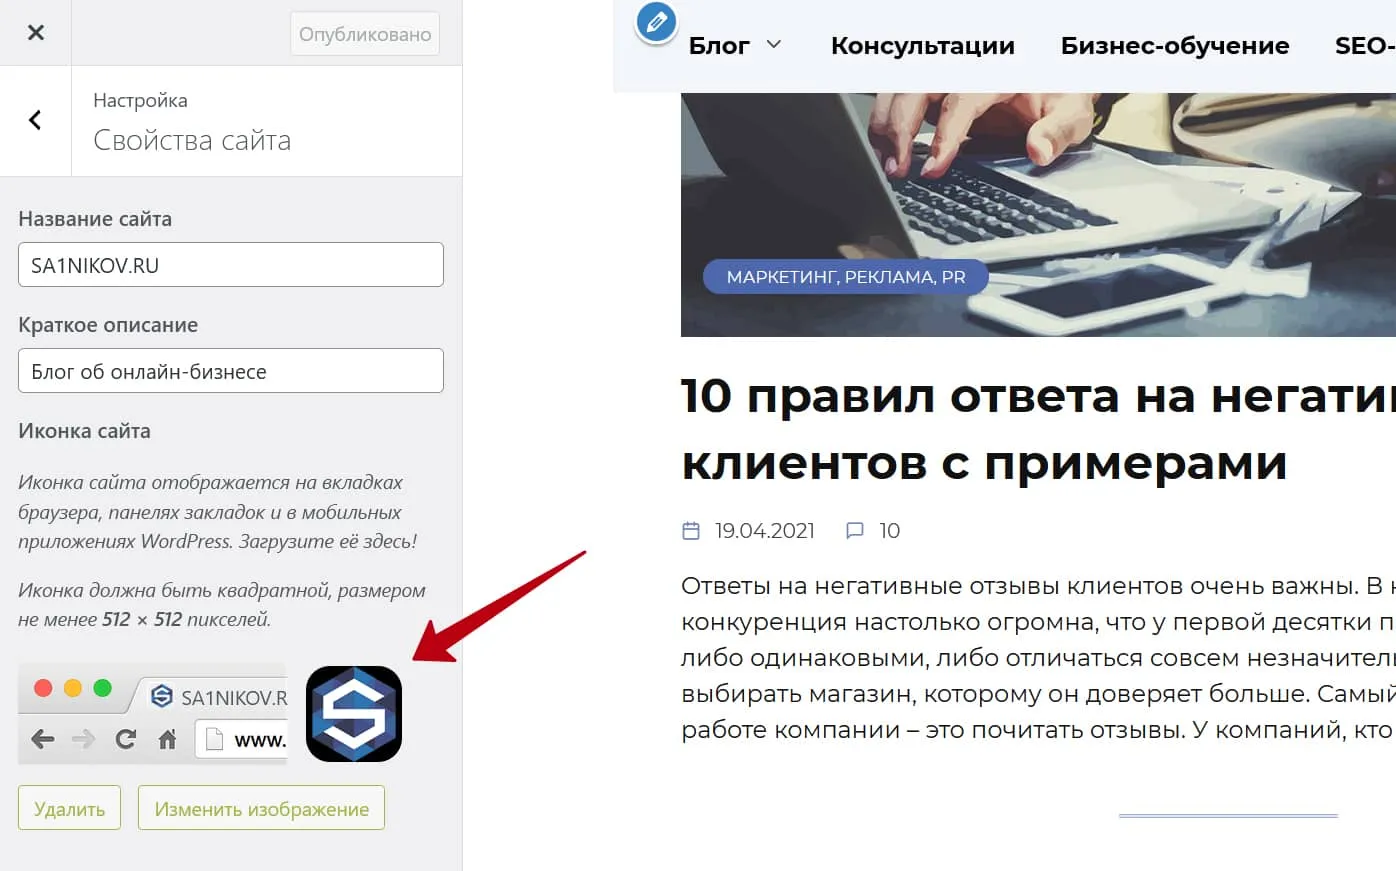Click the blue pencil edit shortcut icon
This screenshot has height=871, width=1396.
[657, 22]
